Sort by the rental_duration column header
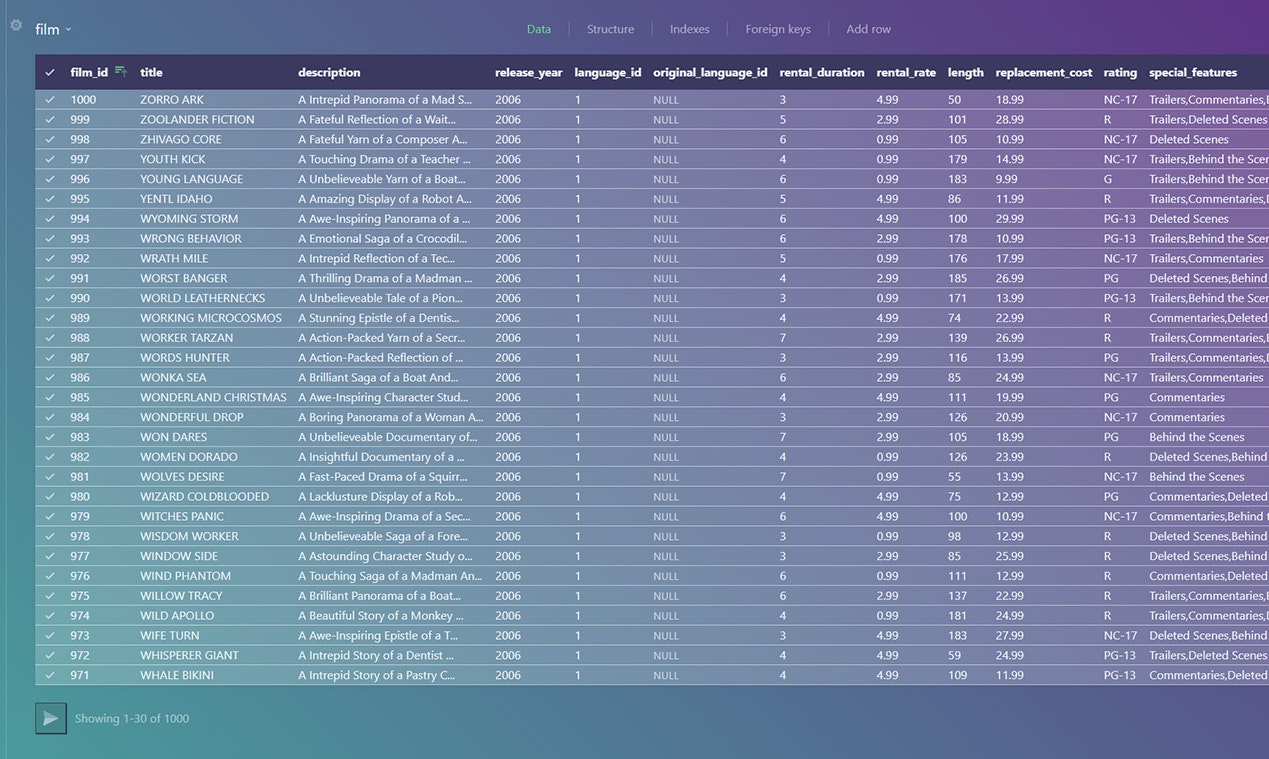Screen dimensions: 1269x759 click(822, 72)
